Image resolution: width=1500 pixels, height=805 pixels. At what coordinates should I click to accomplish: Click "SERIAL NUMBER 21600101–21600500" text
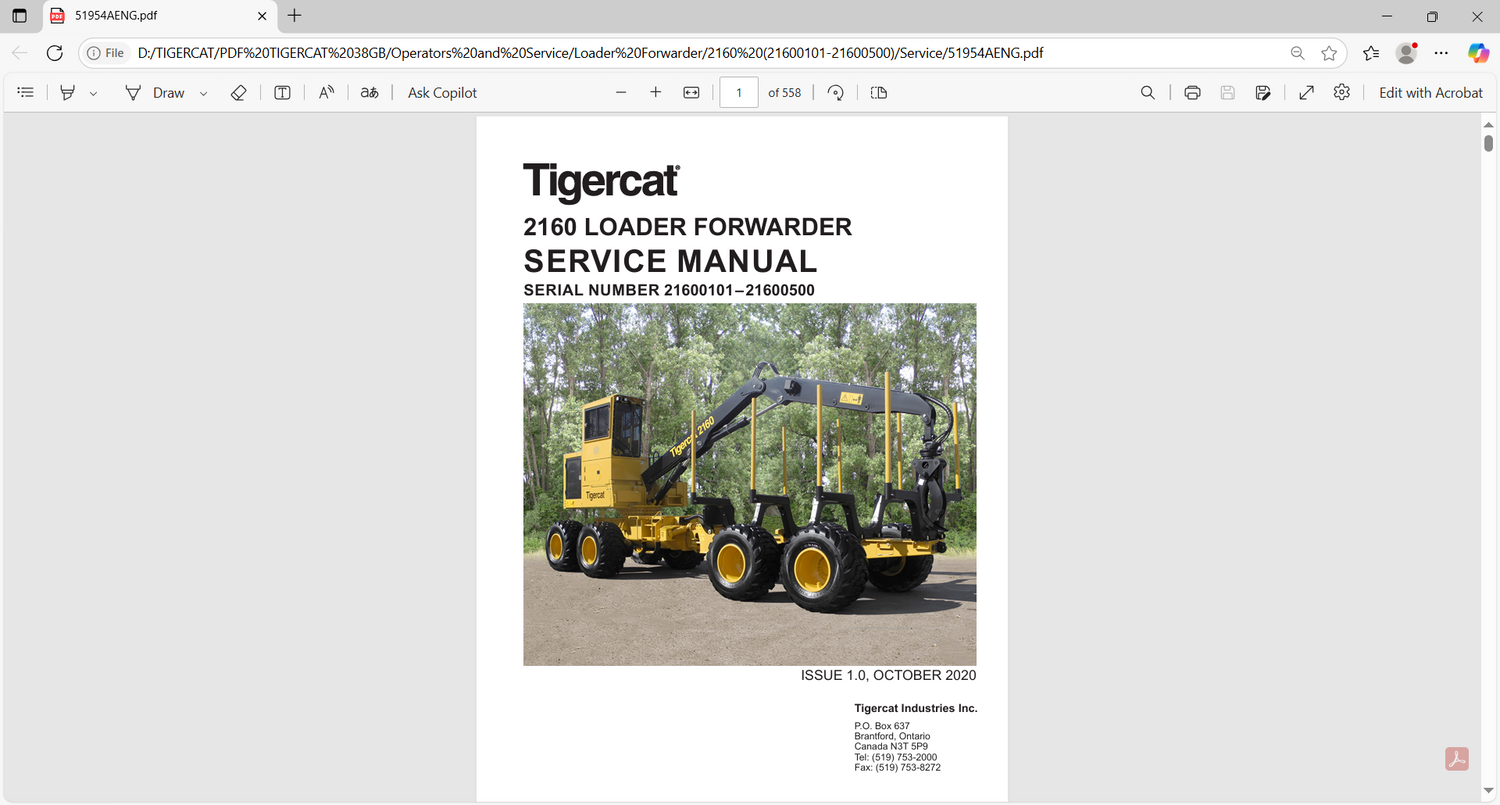pos(669,290)
